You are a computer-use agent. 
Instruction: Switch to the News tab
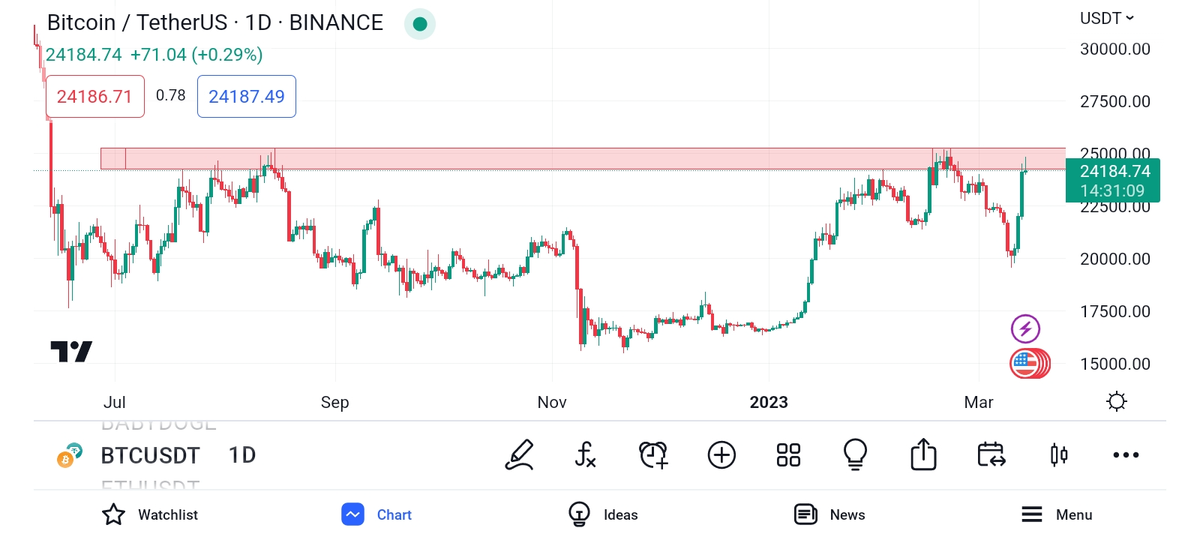tap(829, 515)
